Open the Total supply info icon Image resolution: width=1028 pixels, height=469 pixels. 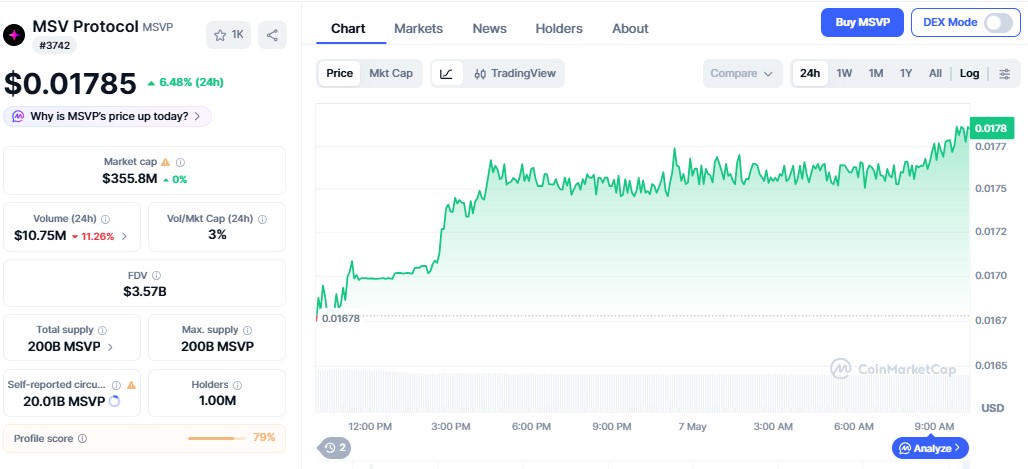[x=102, y=330]
